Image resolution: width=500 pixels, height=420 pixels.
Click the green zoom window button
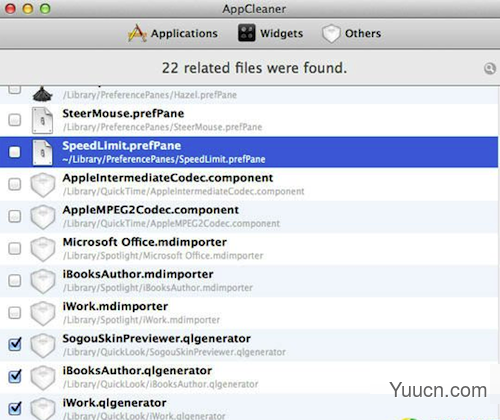[45, 8]
